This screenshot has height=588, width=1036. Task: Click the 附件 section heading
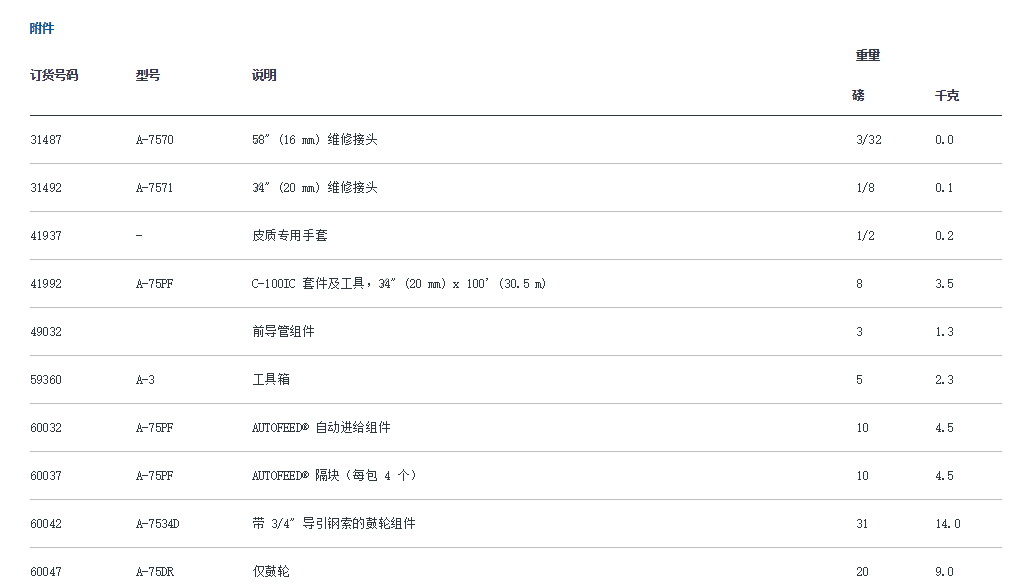point(42,28)
